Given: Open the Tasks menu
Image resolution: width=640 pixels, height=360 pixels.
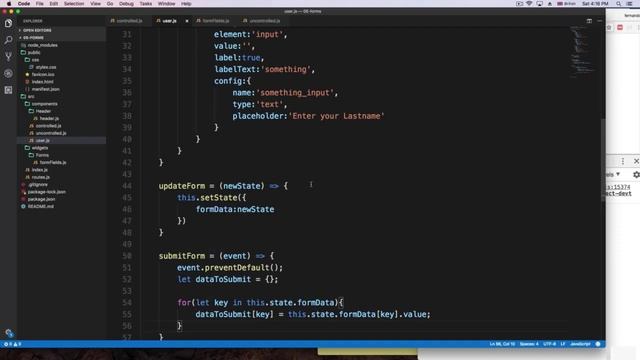Looking at the screenshot, I should (x=146, y=4).
